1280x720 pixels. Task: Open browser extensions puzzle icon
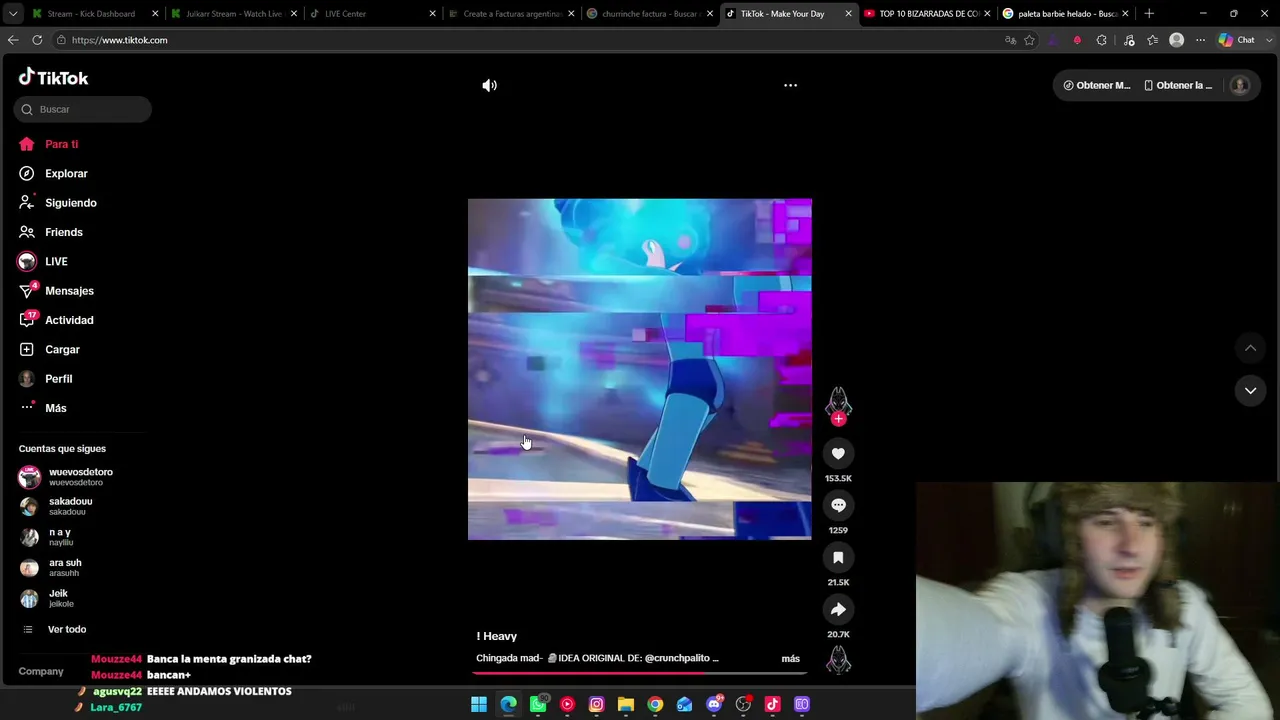(1101, 40)
